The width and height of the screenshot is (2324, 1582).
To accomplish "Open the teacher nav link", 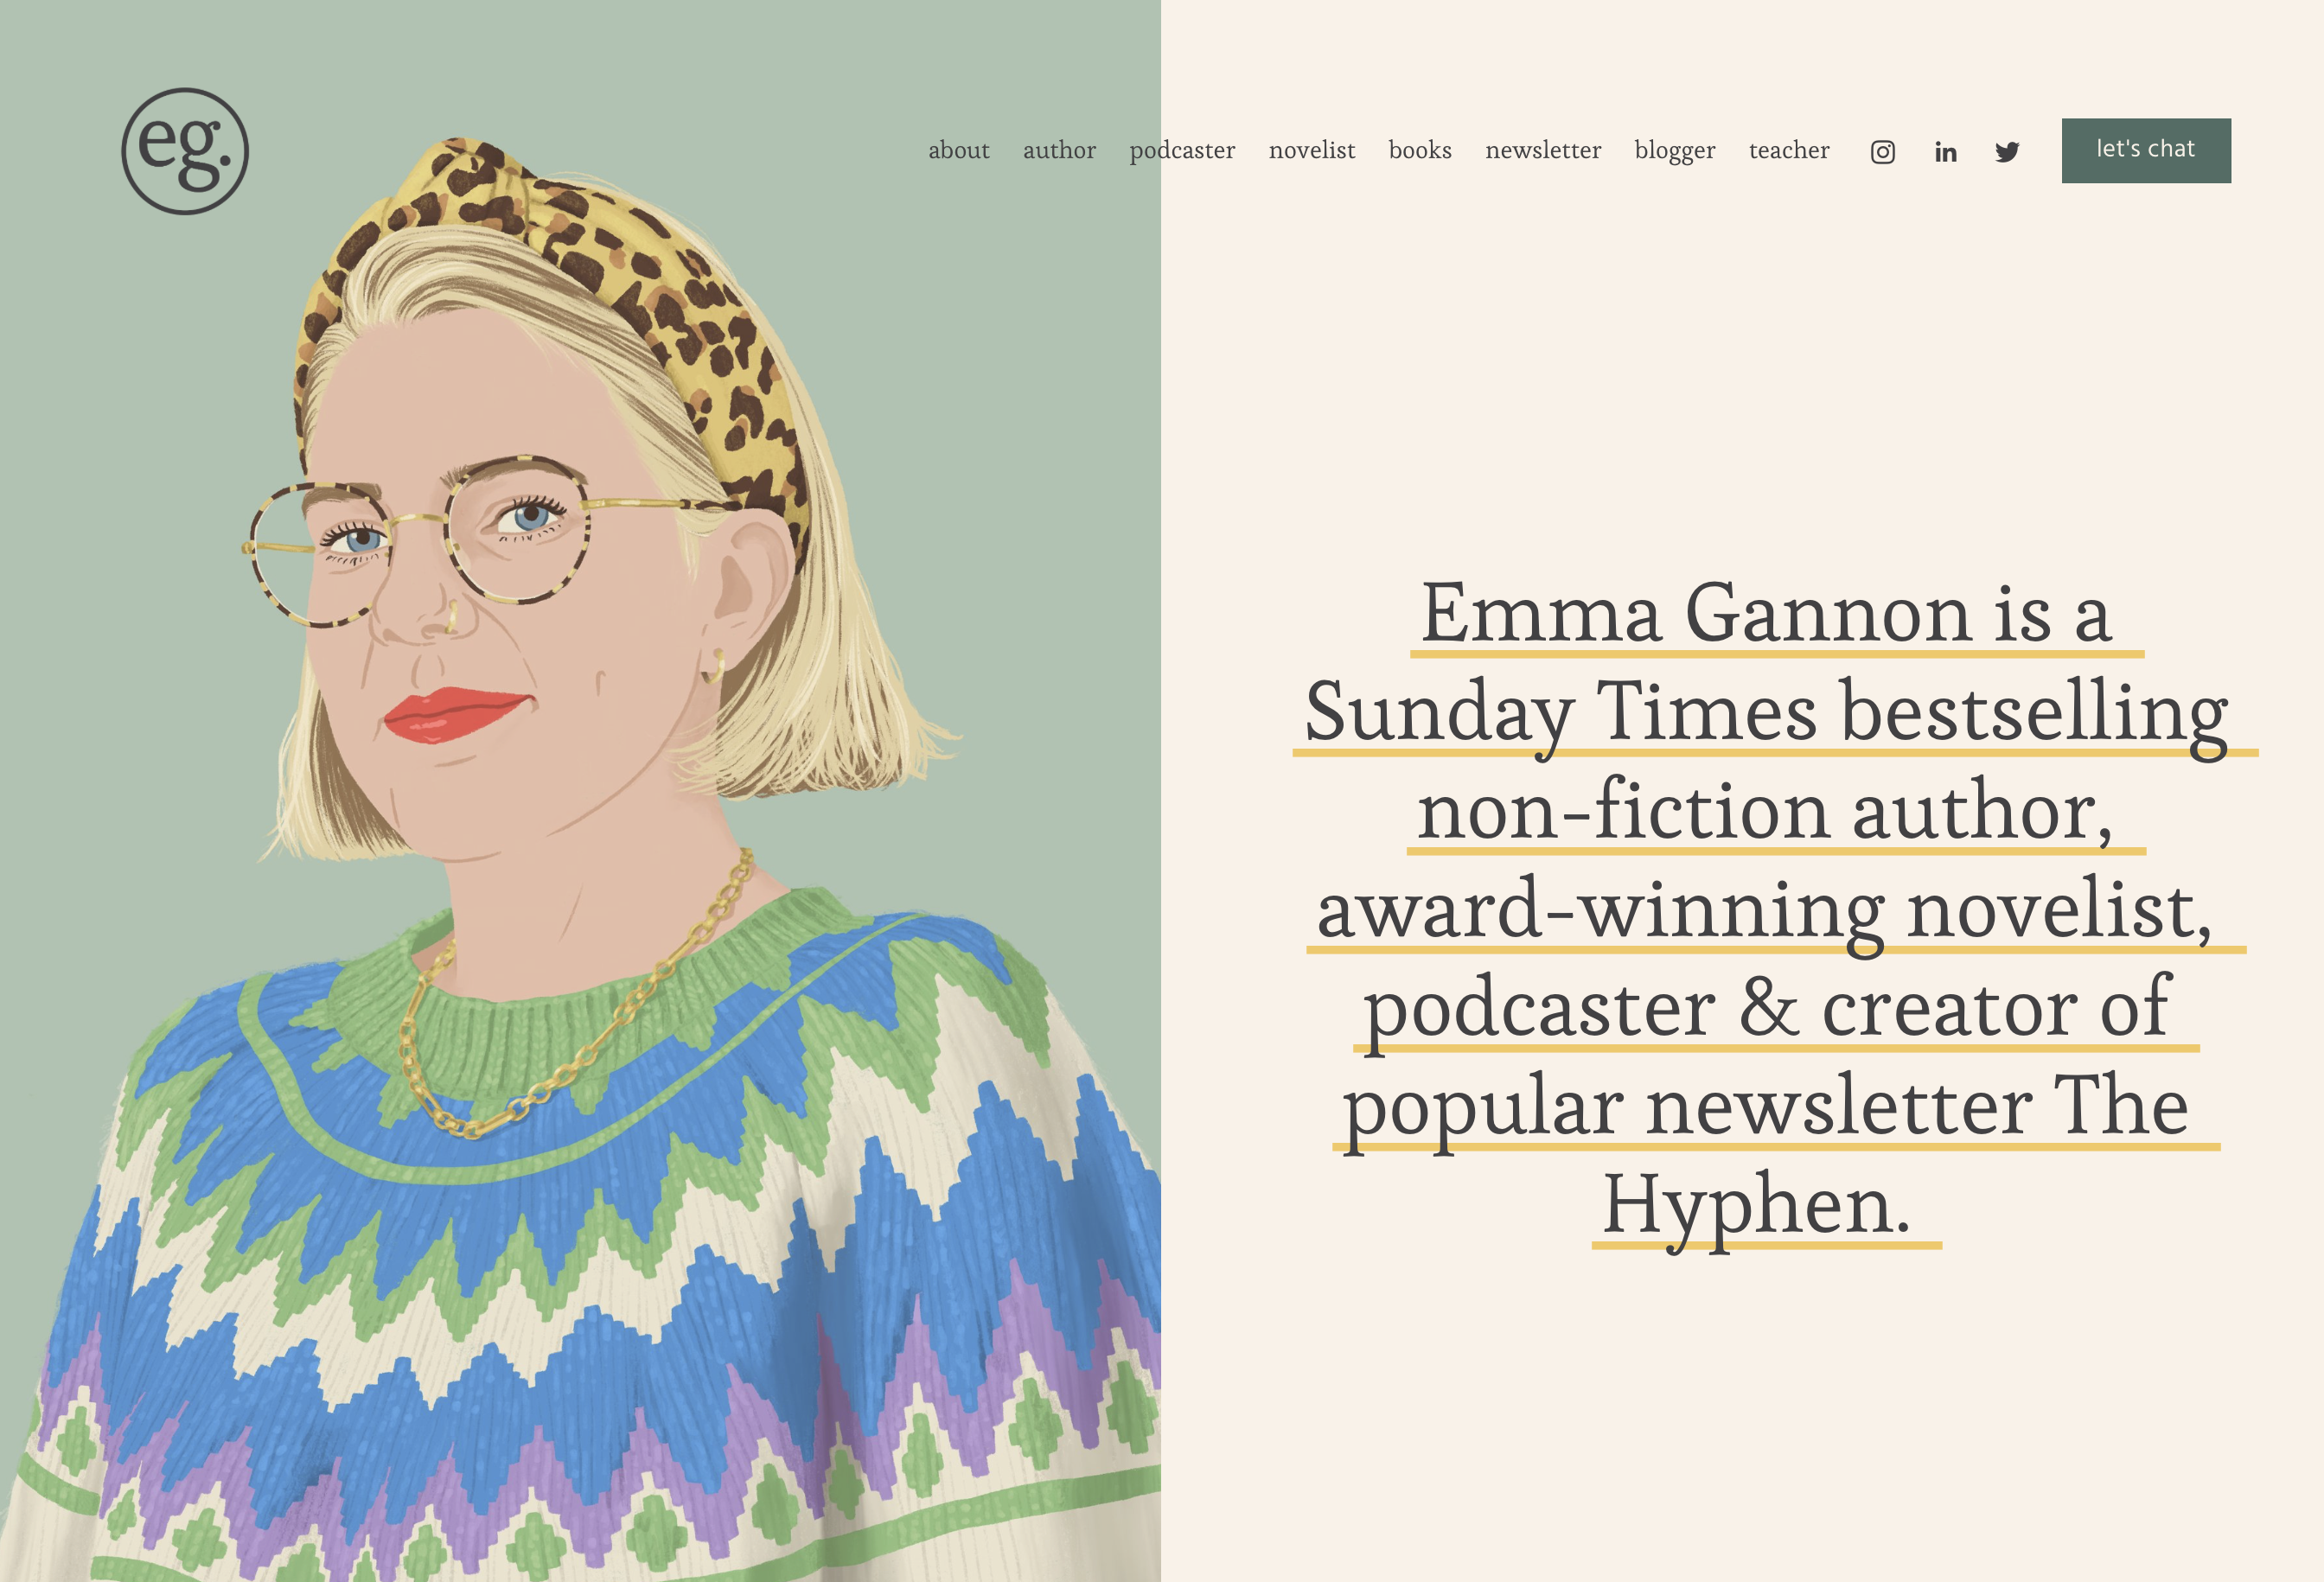I will [x=1788, y=151].
